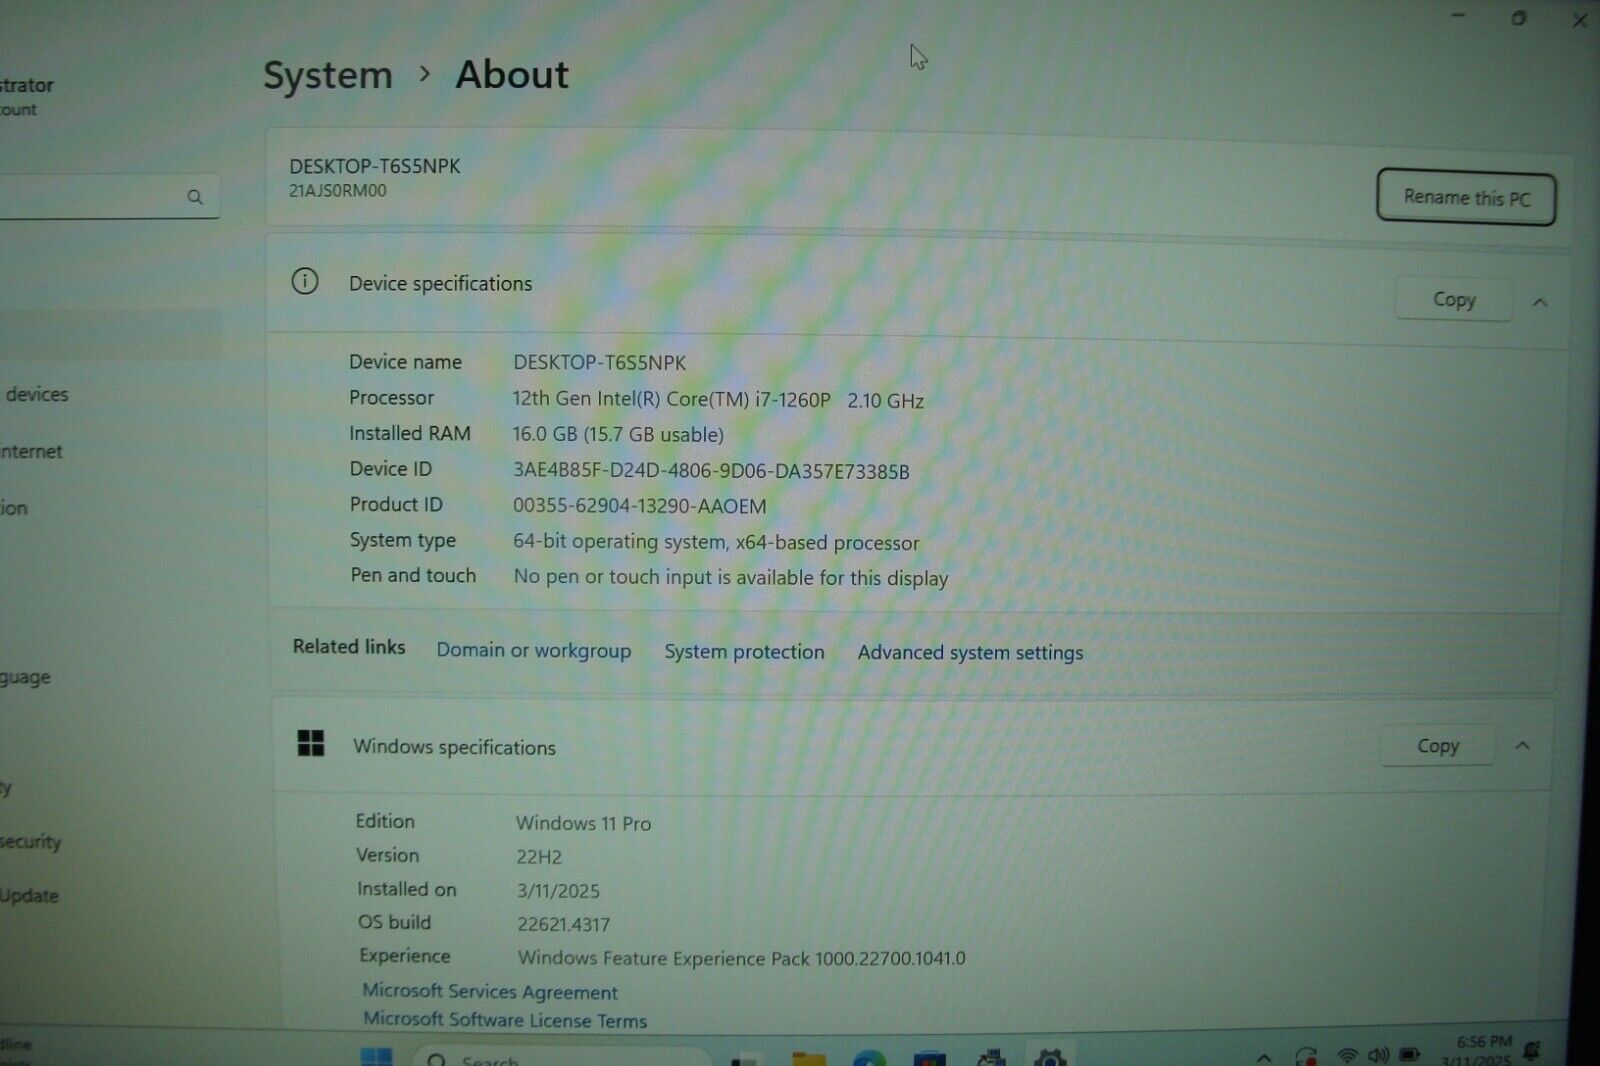Viewport: 1600px width, 1066px height.
Task: Open Microsoft Store from the taskbar
Action: (929, 1058)
